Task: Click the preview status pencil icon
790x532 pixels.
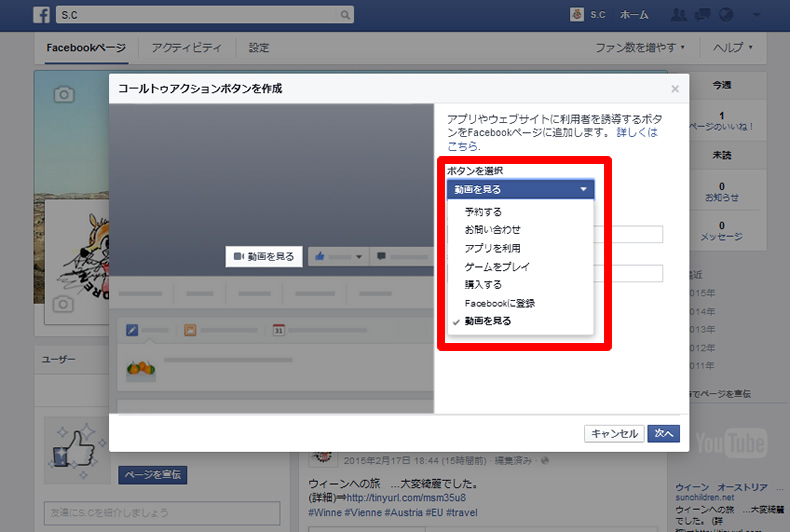Action: click(132, 330)
